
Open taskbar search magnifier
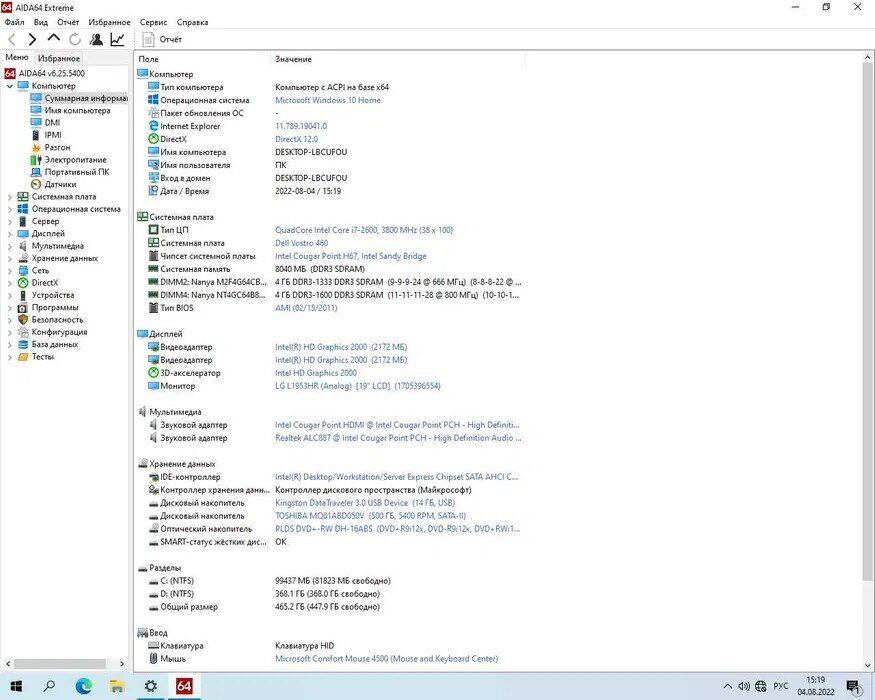pyautogui.click(x=49, y=686)
